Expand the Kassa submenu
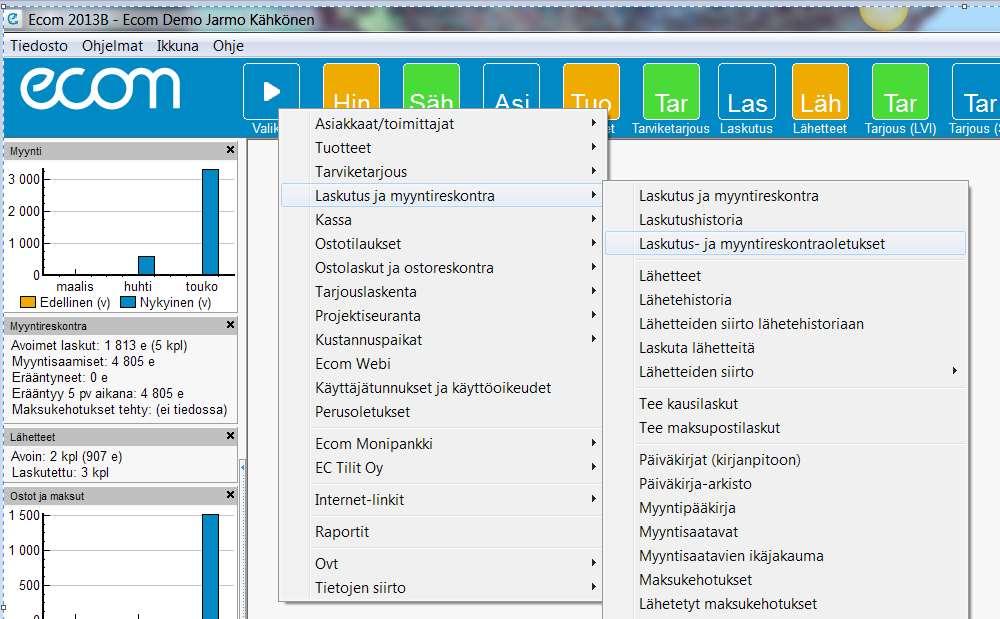The image size is (1000, 619). (442, 220)
